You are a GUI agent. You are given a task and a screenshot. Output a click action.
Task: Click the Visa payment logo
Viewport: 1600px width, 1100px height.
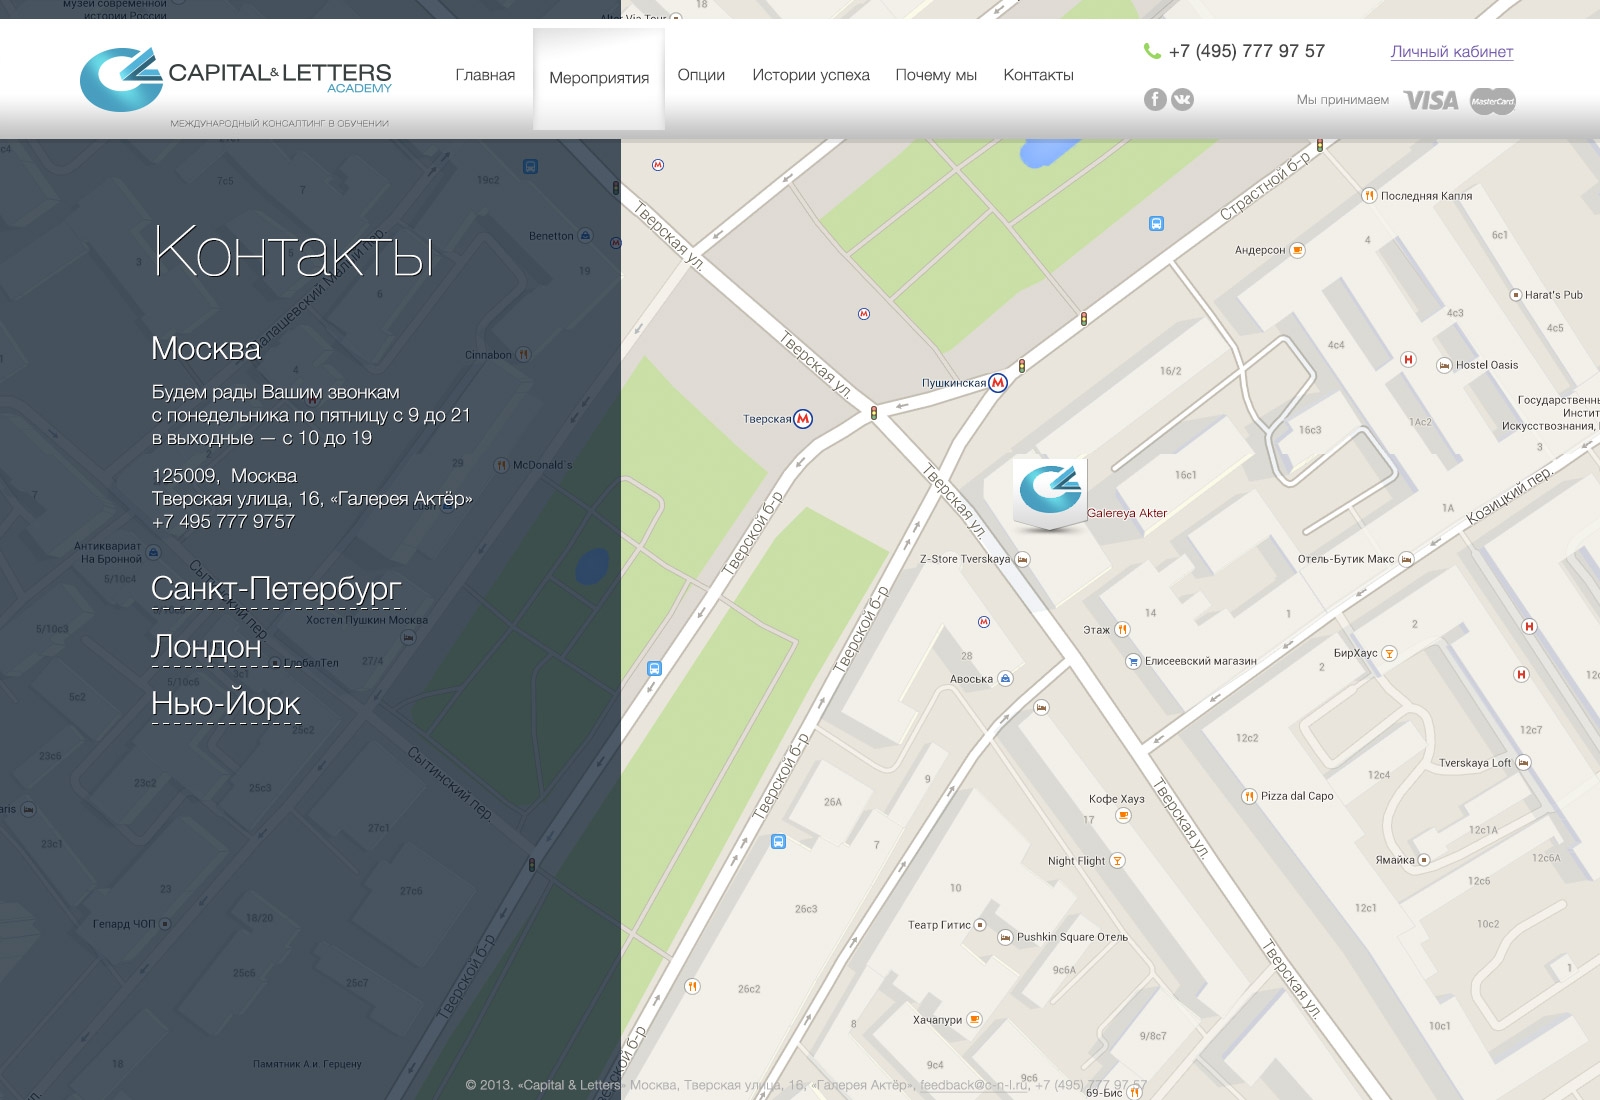click(x=1431, y=100)
